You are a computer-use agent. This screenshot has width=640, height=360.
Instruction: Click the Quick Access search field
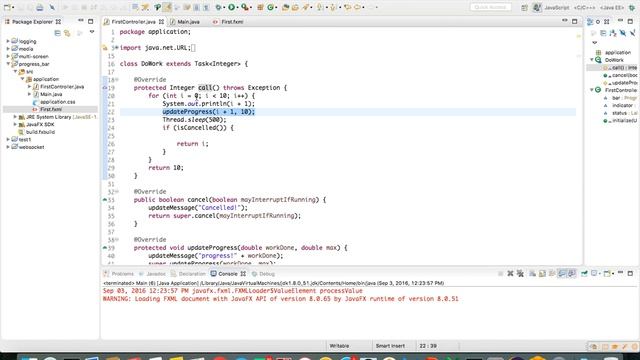[491, 7]
